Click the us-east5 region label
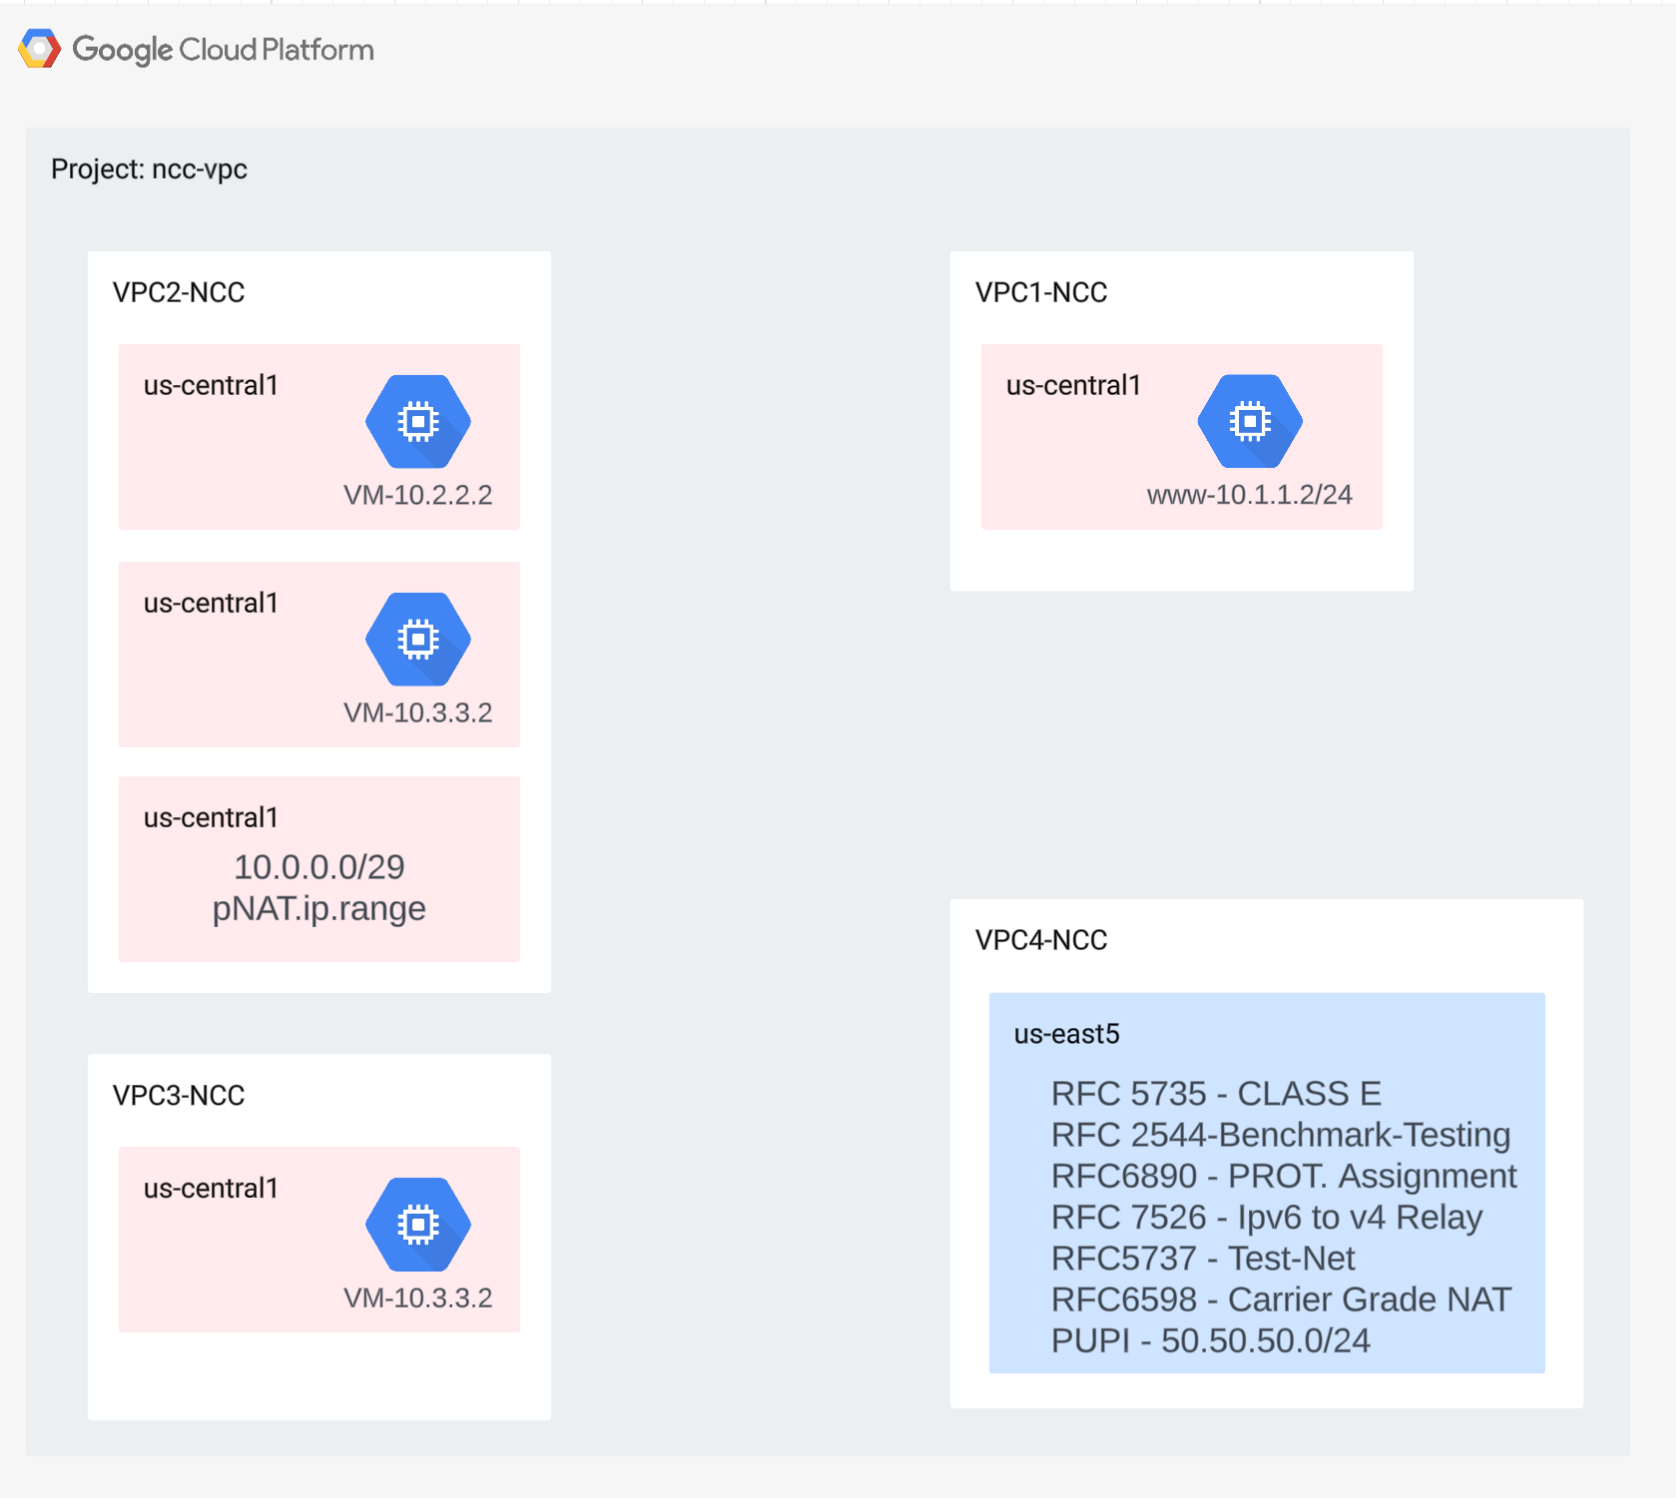 (1066, 1034)
